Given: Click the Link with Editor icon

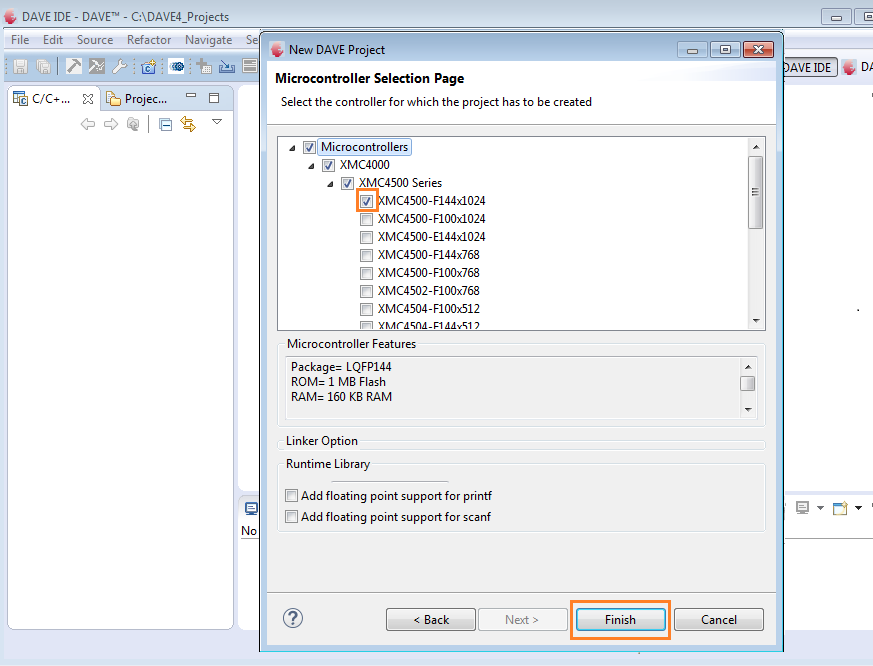Looking at the screenshot, I should click(x=188, y=124).
